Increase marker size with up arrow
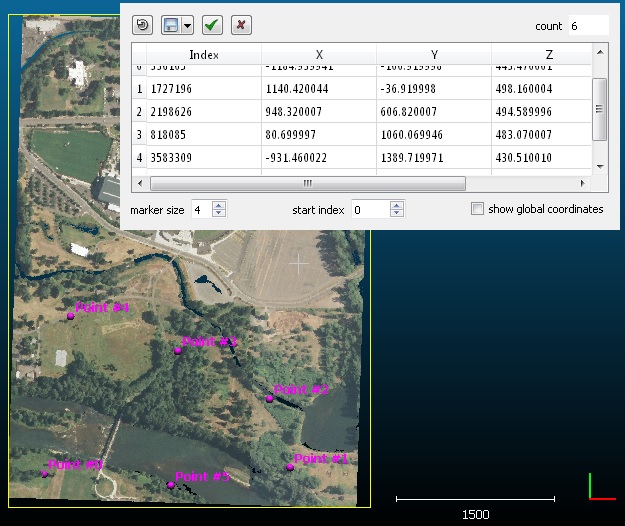Viewport: 625px width, 526px height. point(220,205)
